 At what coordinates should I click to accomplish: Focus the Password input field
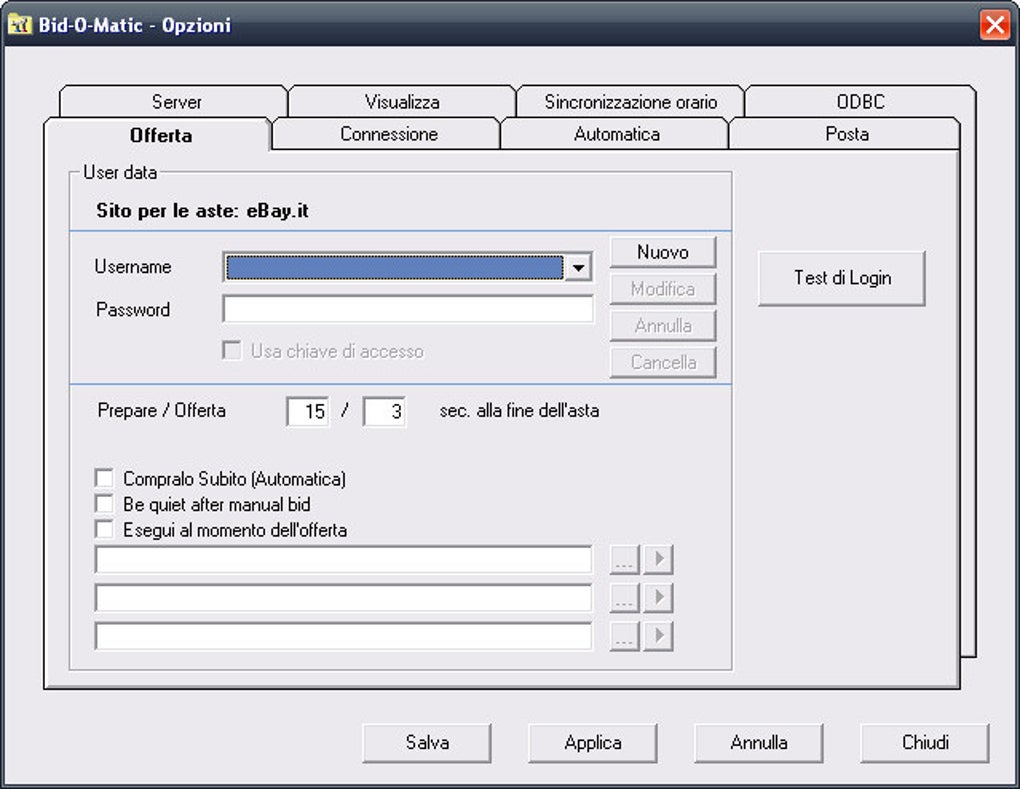[408, 309]
